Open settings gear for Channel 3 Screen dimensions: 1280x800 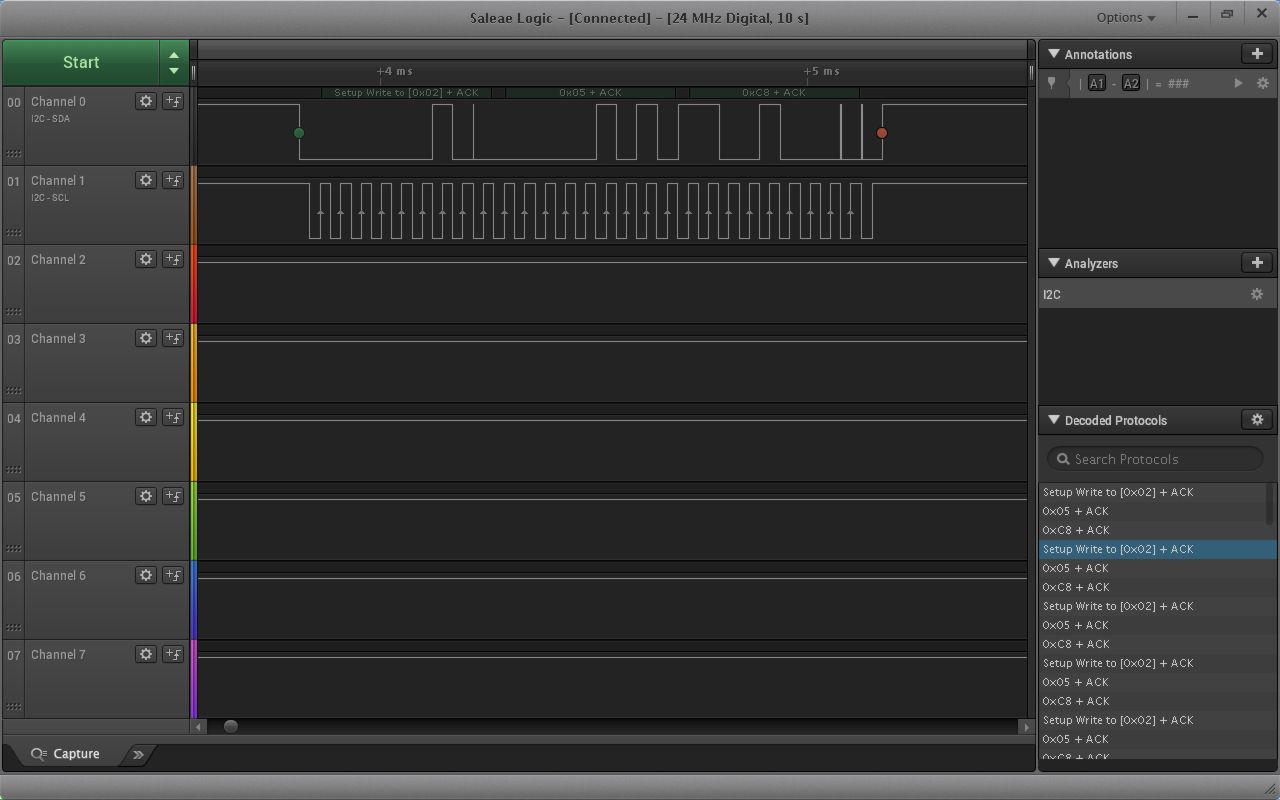pyautogui.click(x=146, y=338)
